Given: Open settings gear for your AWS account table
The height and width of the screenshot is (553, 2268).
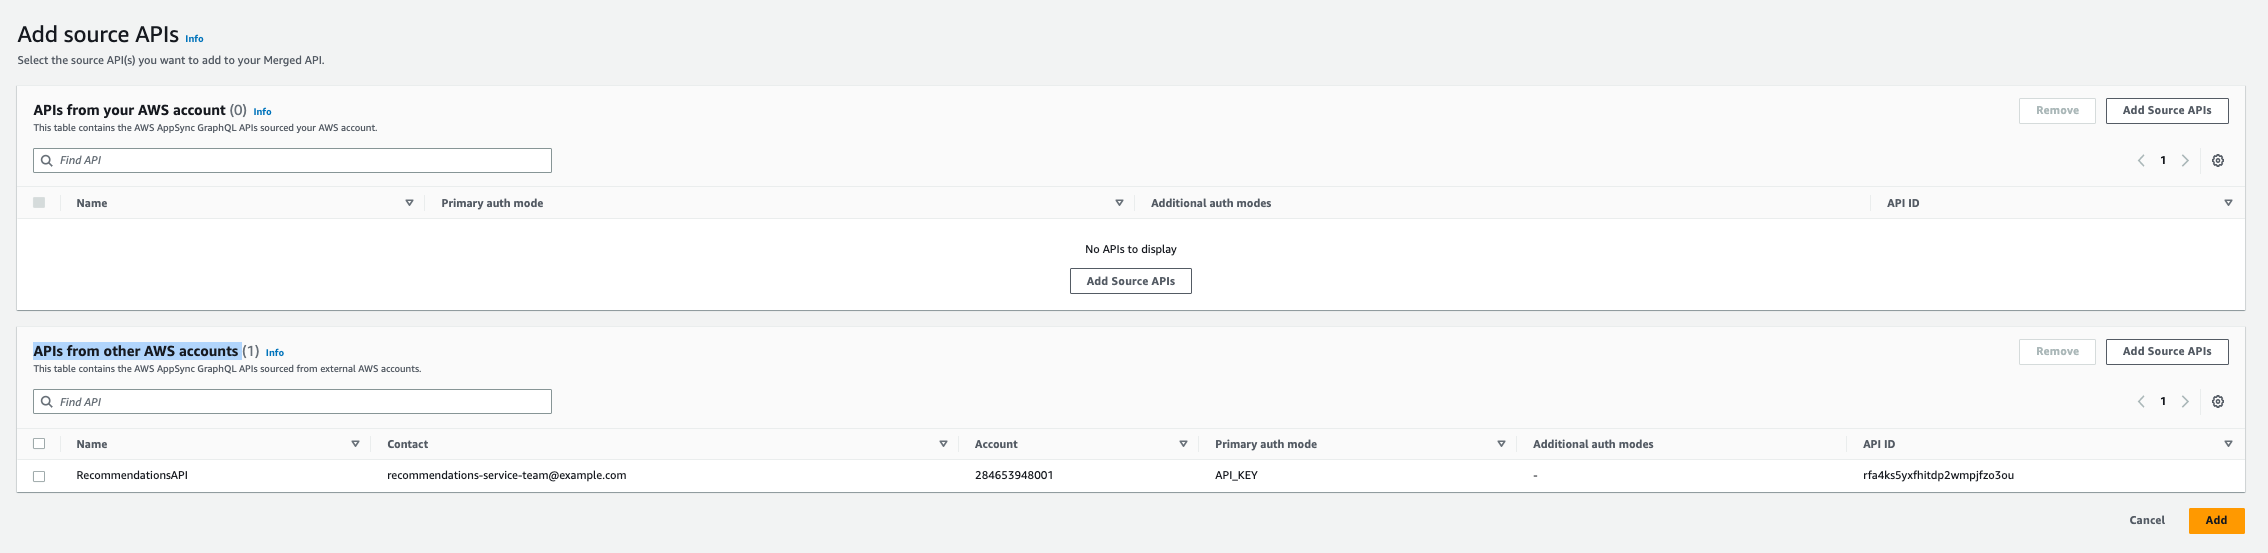Looking at the screenshot, I should [x=2217, y=161].
